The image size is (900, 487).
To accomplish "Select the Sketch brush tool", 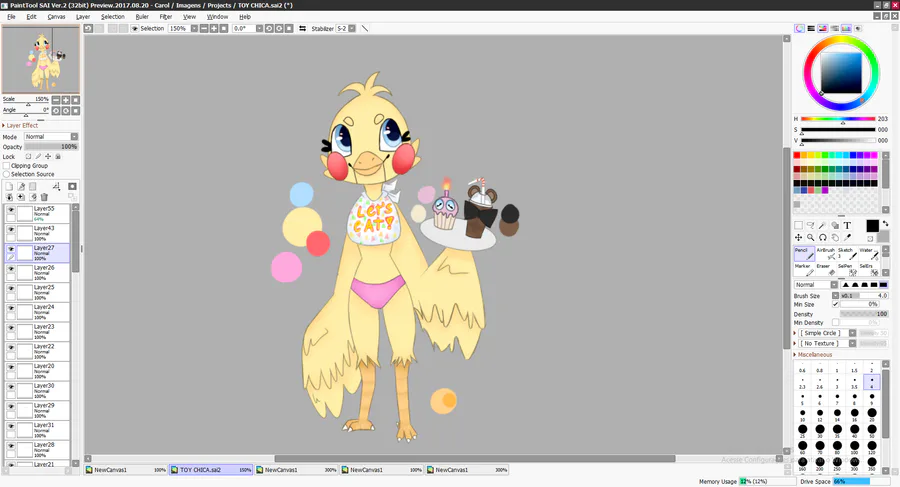I will 847,253.
